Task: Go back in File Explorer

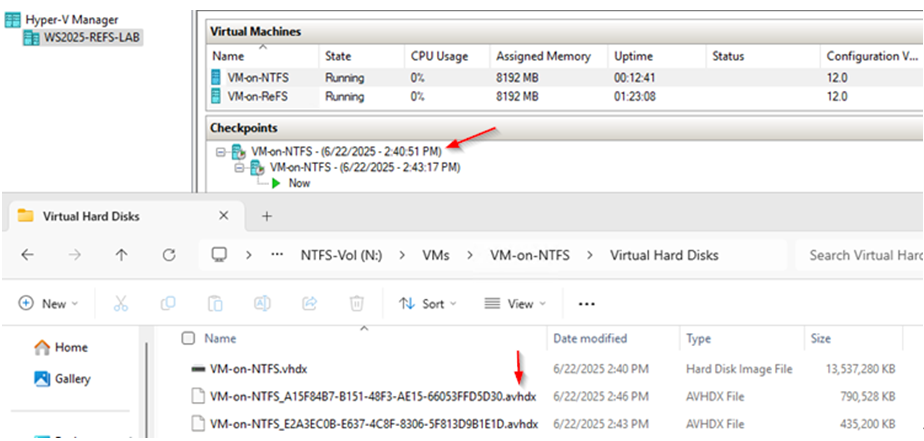Action: click(27, 255)
